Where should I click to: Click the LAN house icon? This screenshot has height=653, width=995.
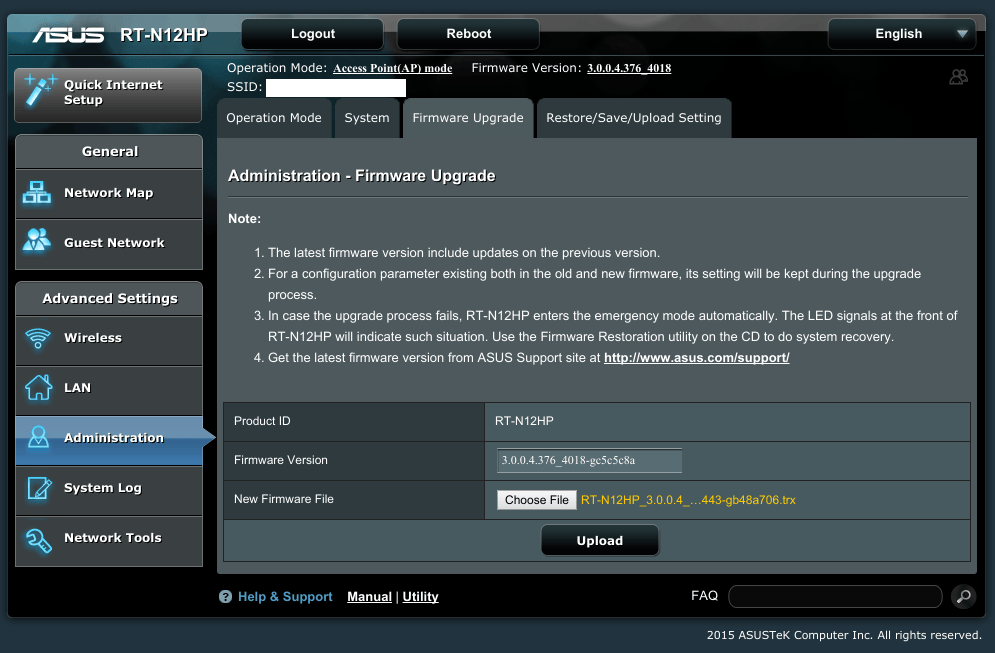[x=39, y=387]
